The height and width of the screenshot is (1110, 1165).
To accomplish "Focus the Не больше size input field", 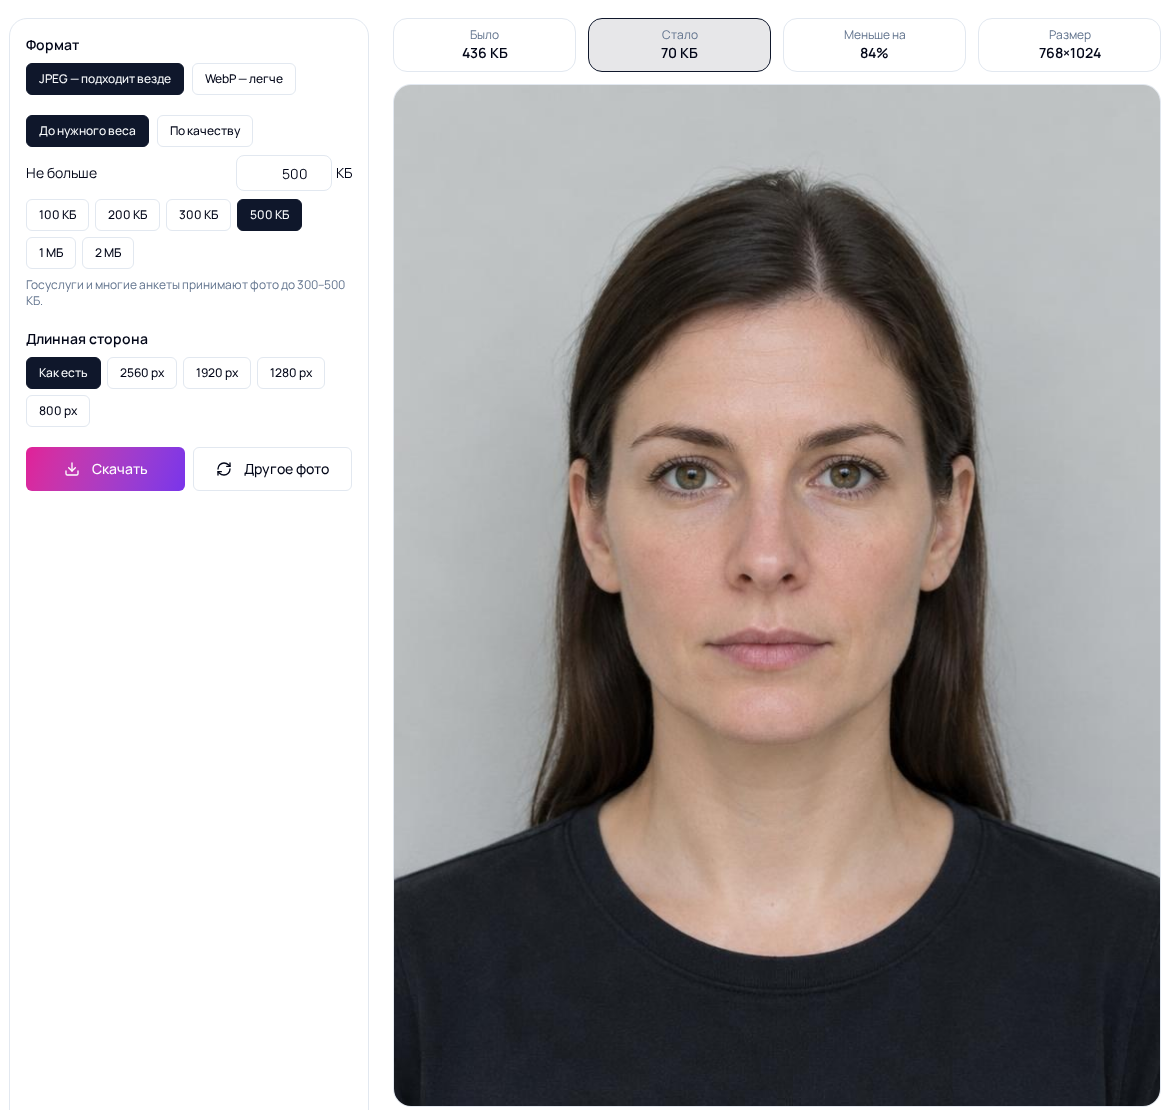I will click(x=284, y=173).
